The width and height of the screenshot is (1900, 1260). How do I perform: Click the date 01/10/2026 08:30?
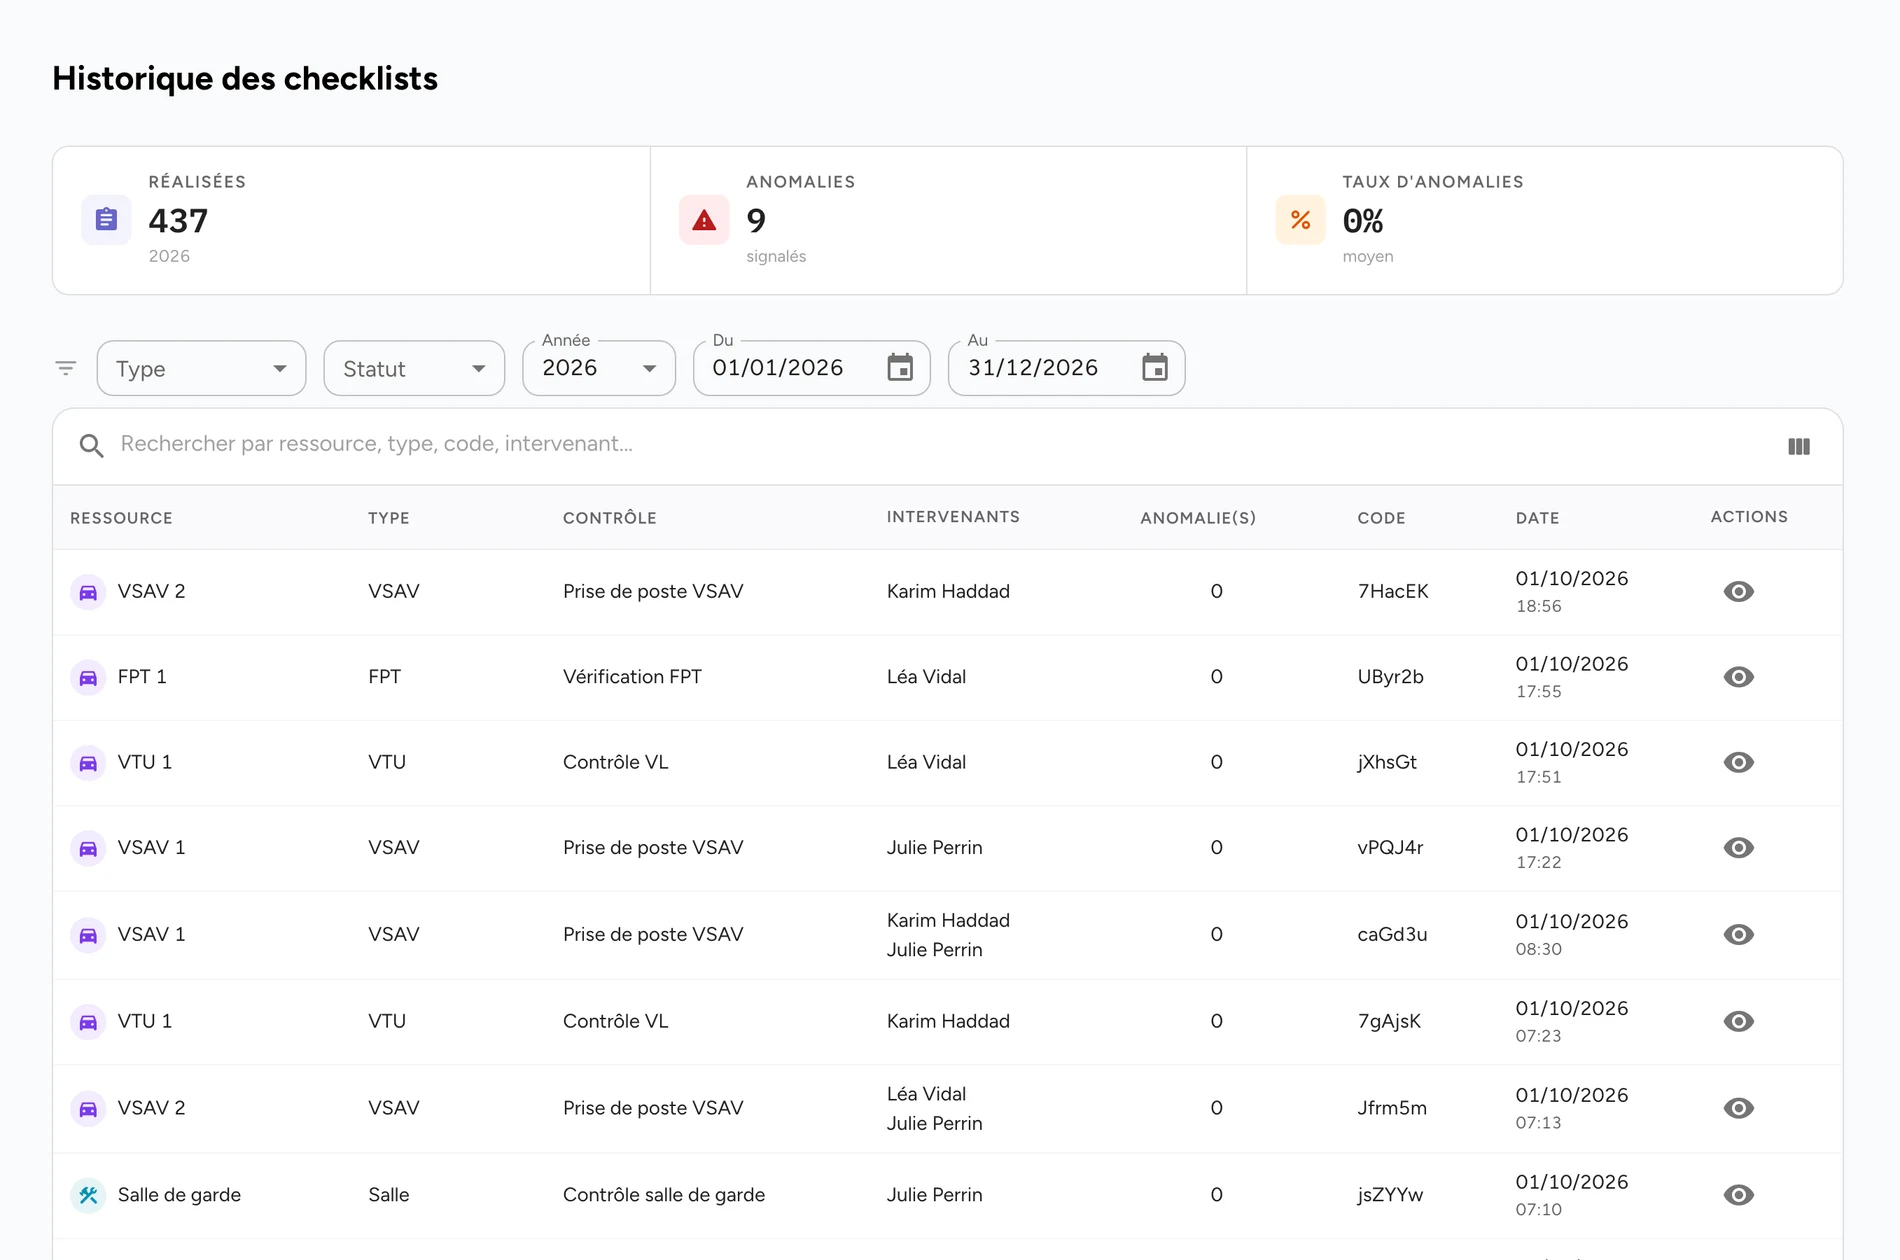coord(1572,934)
